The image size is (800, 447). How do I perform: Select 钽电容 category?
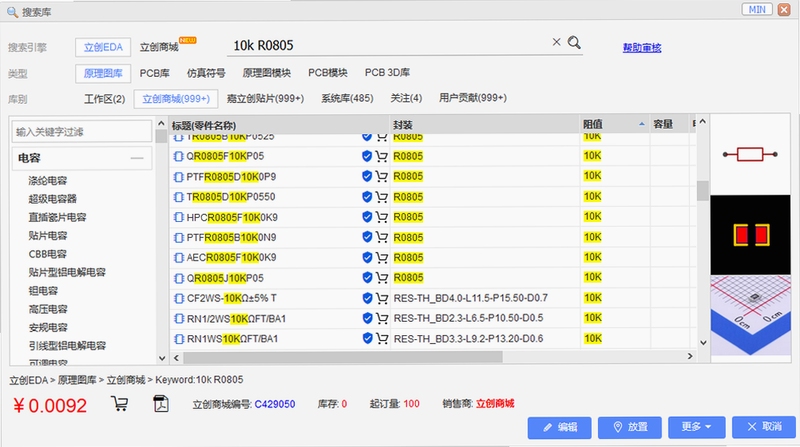[43, 291]
